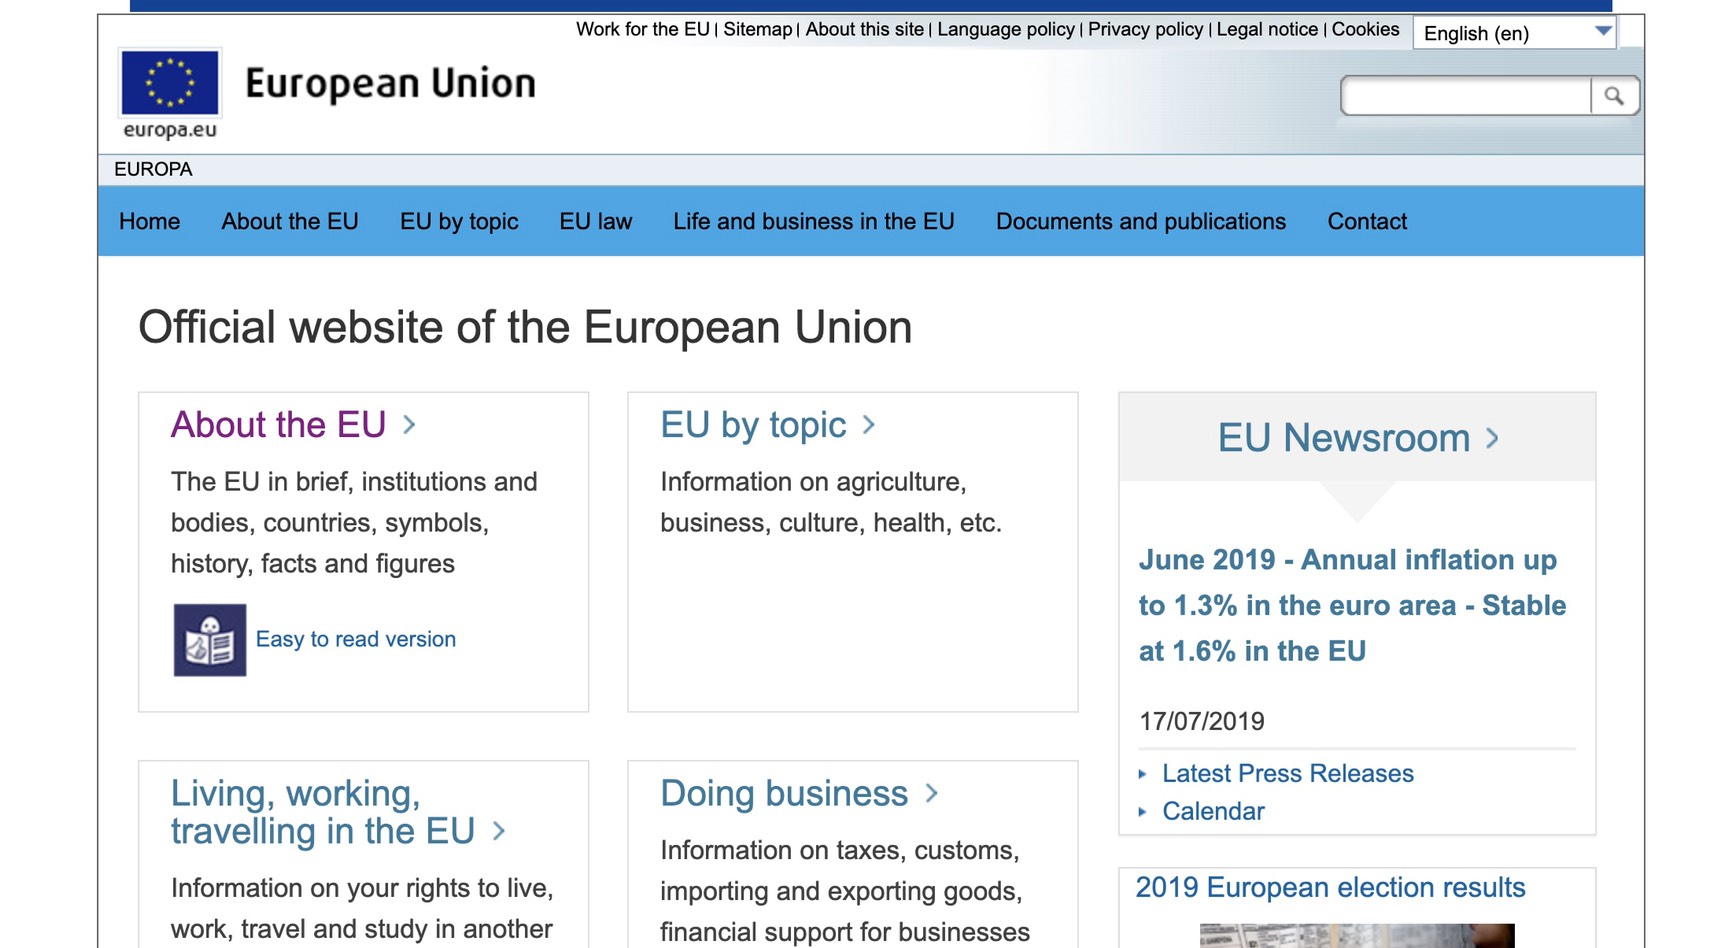Image resolution: width=1728 pixels, height=948 pixels.
Task: Open 2019 European election results link
Action: coord(1330,887)
